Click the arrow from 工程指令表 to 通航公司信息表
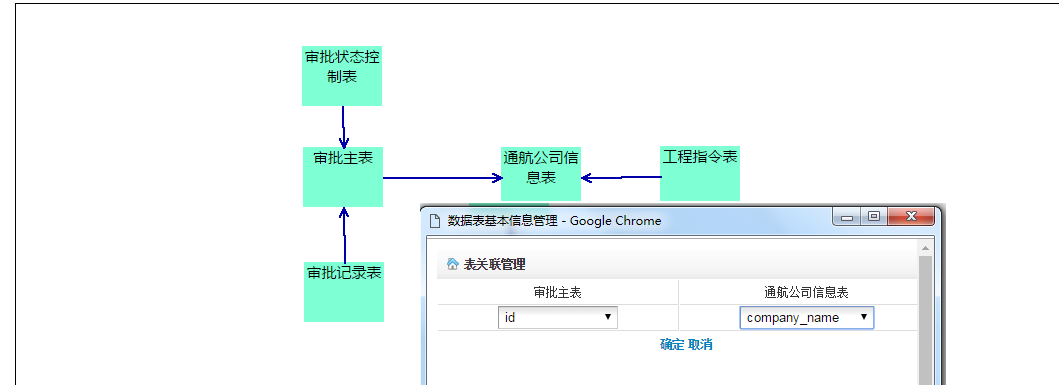Image resolution: width=1059 pixels, height=385 pixels. [621, 178]
